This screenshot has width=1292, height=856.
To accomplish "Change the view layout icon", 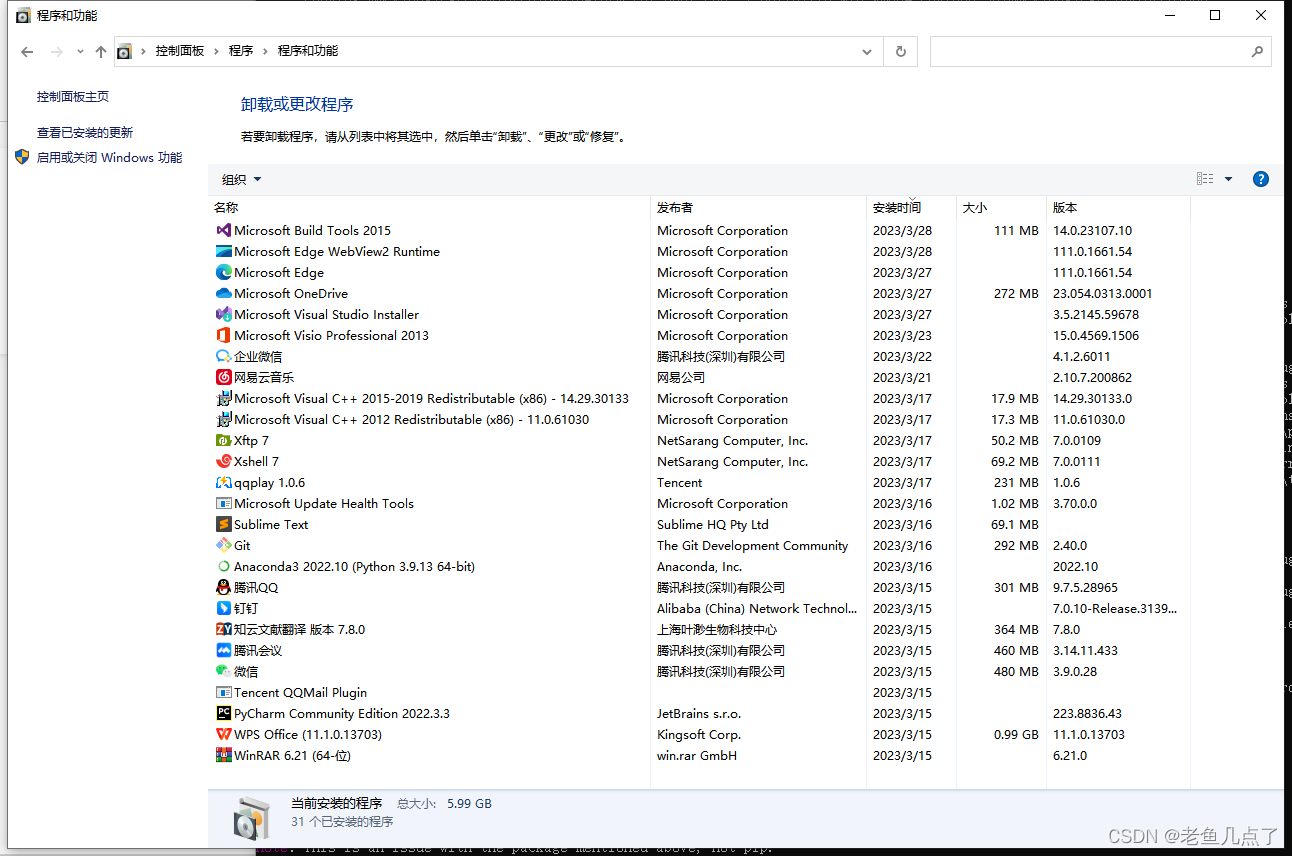I will point(1205,179).
